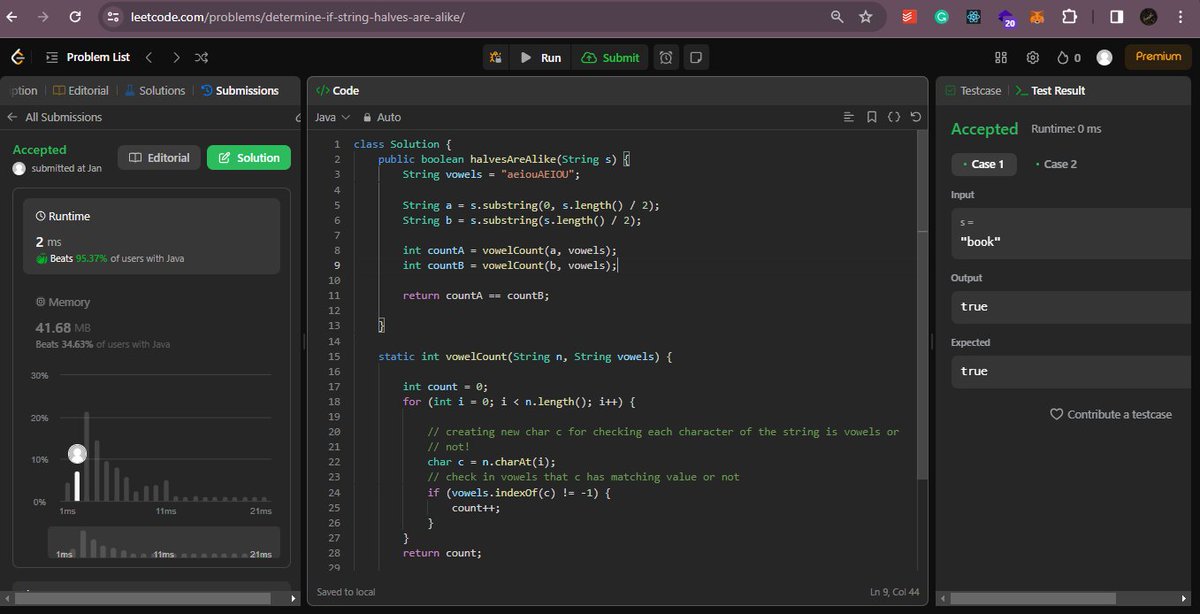Click code line 11 return statement
The height and width of the screenshot is (614, 1200).
pyautogui.click(x=476, y=295)
